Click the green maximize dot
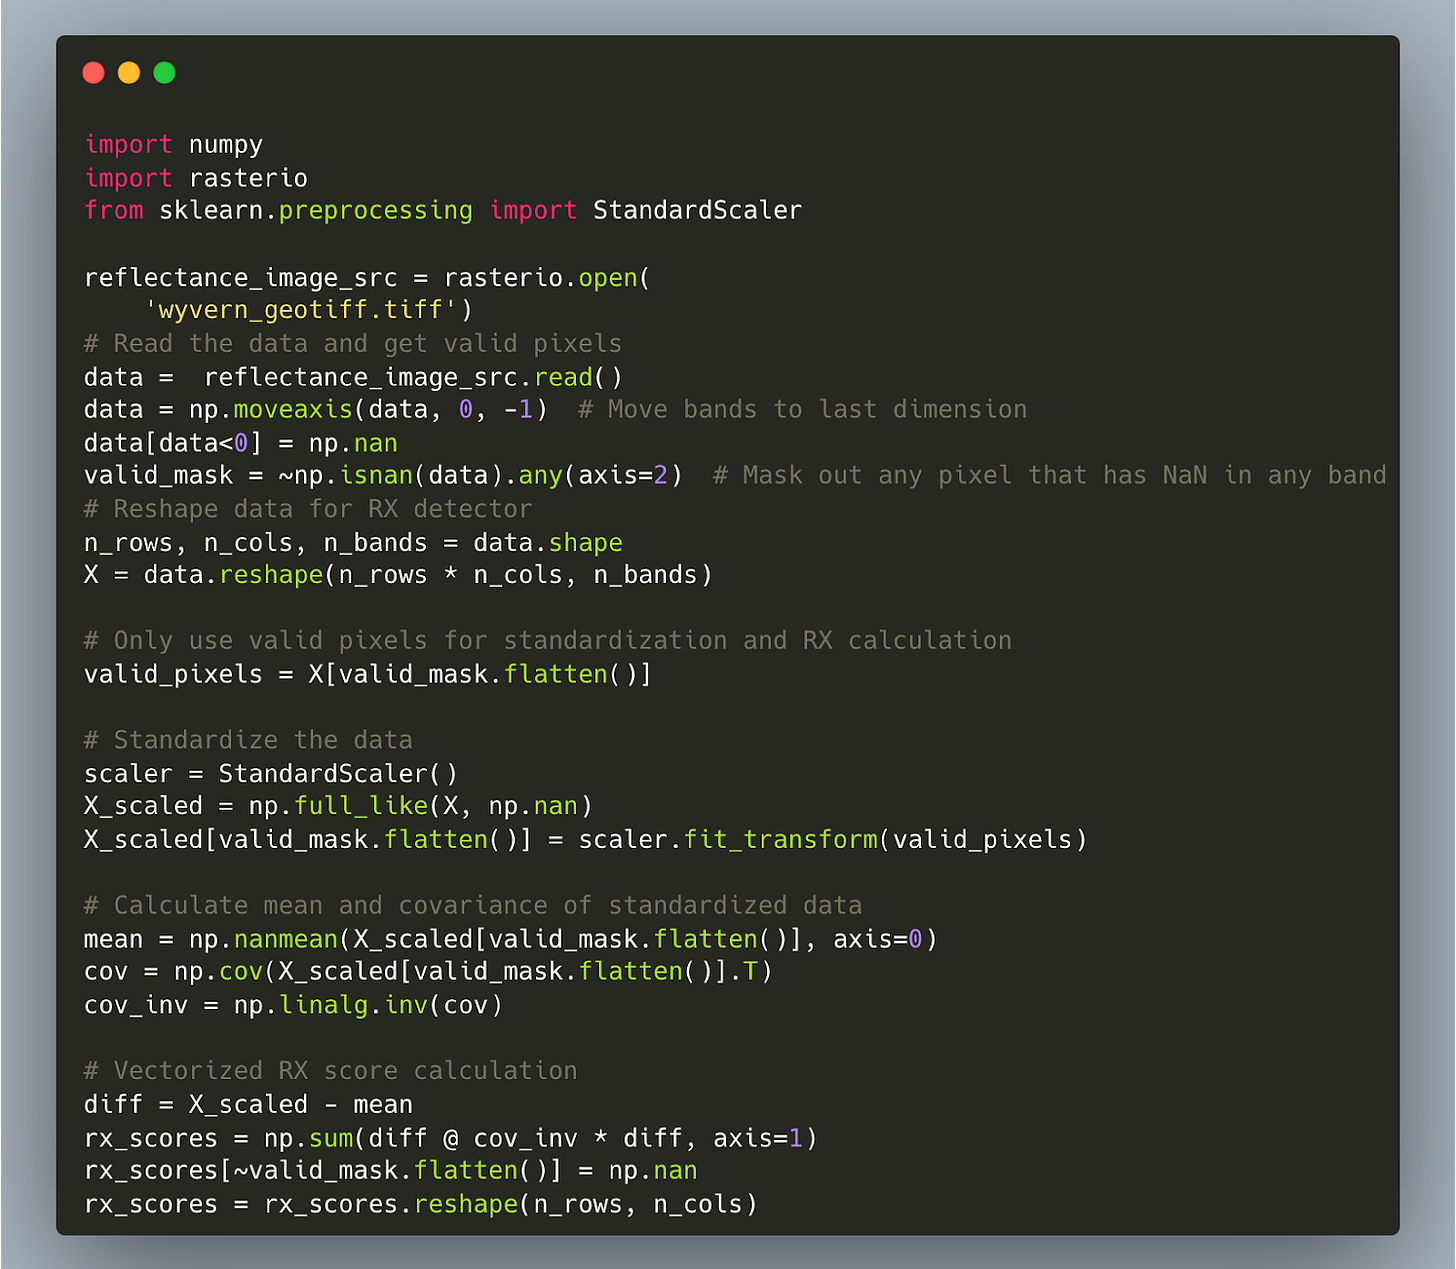The width and height of the screenshot is (1456, 1269). click(165, 73)
